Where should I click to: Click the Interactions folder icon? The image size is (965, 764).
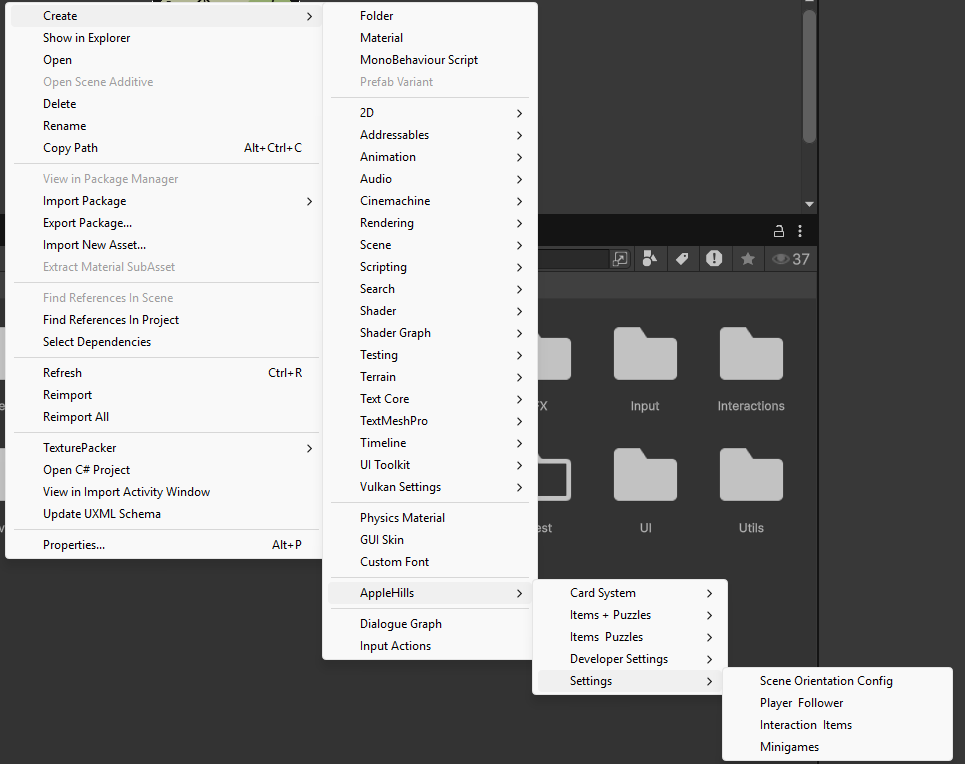point(751,354)
